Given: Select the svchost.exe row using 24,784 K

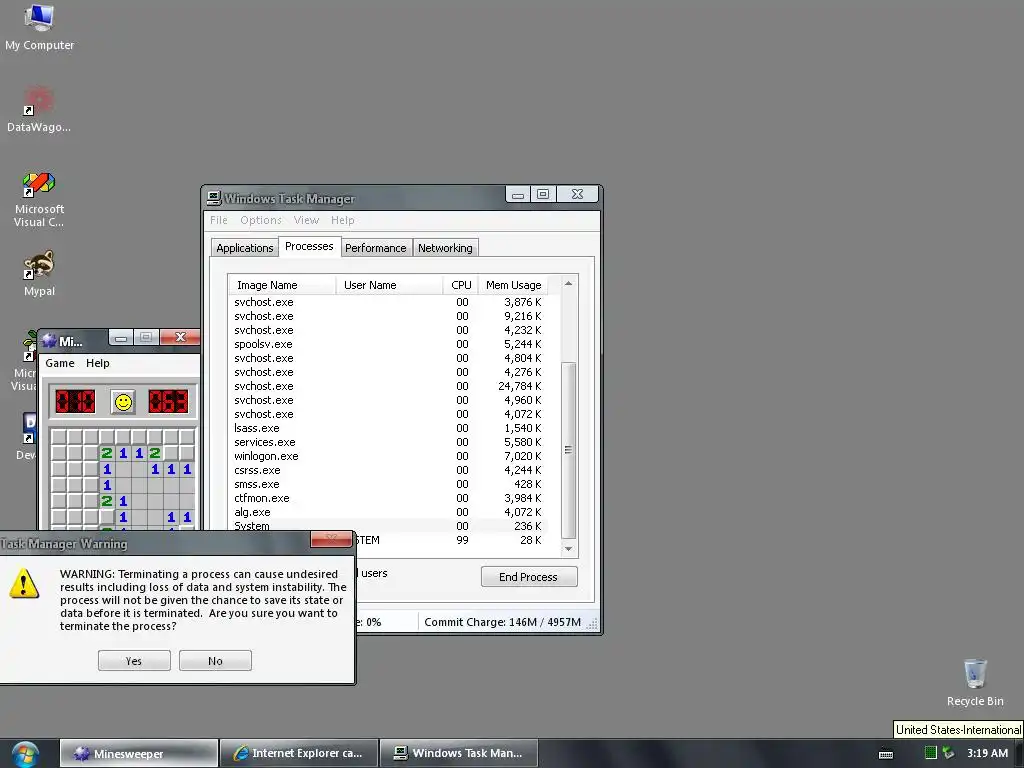Looking at the screenshot, I should coord(388,386).
